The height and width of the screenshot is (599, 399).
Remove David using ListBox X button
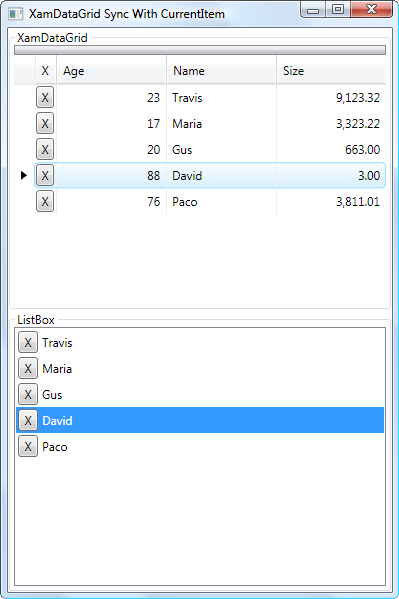(28, 420)
